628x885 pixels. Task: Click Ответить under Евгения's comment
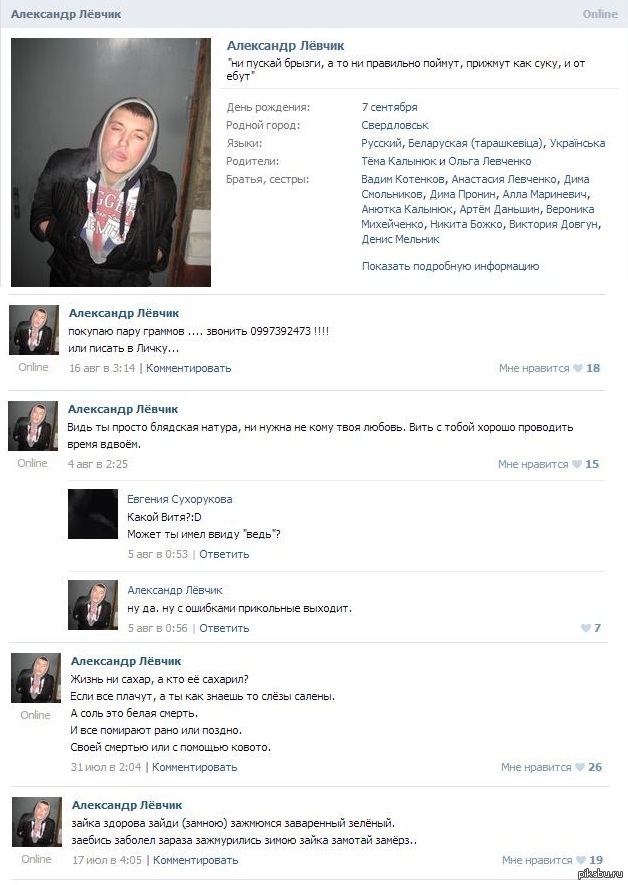coord(224,554)
